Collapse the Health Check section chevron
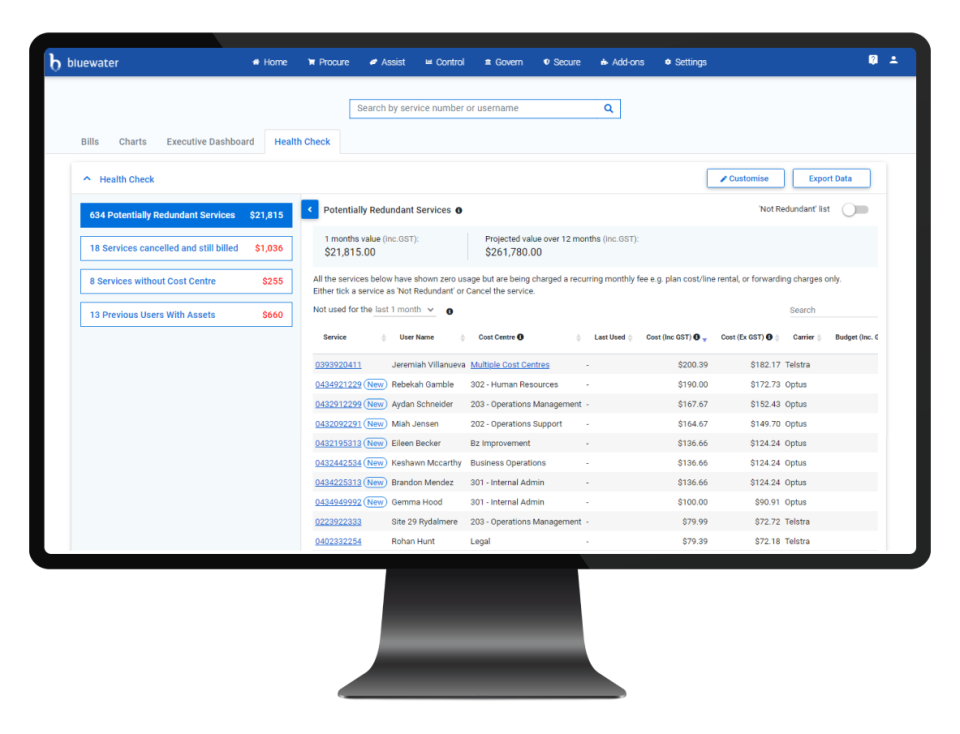 pyautogui.click(x=87, y=179)
